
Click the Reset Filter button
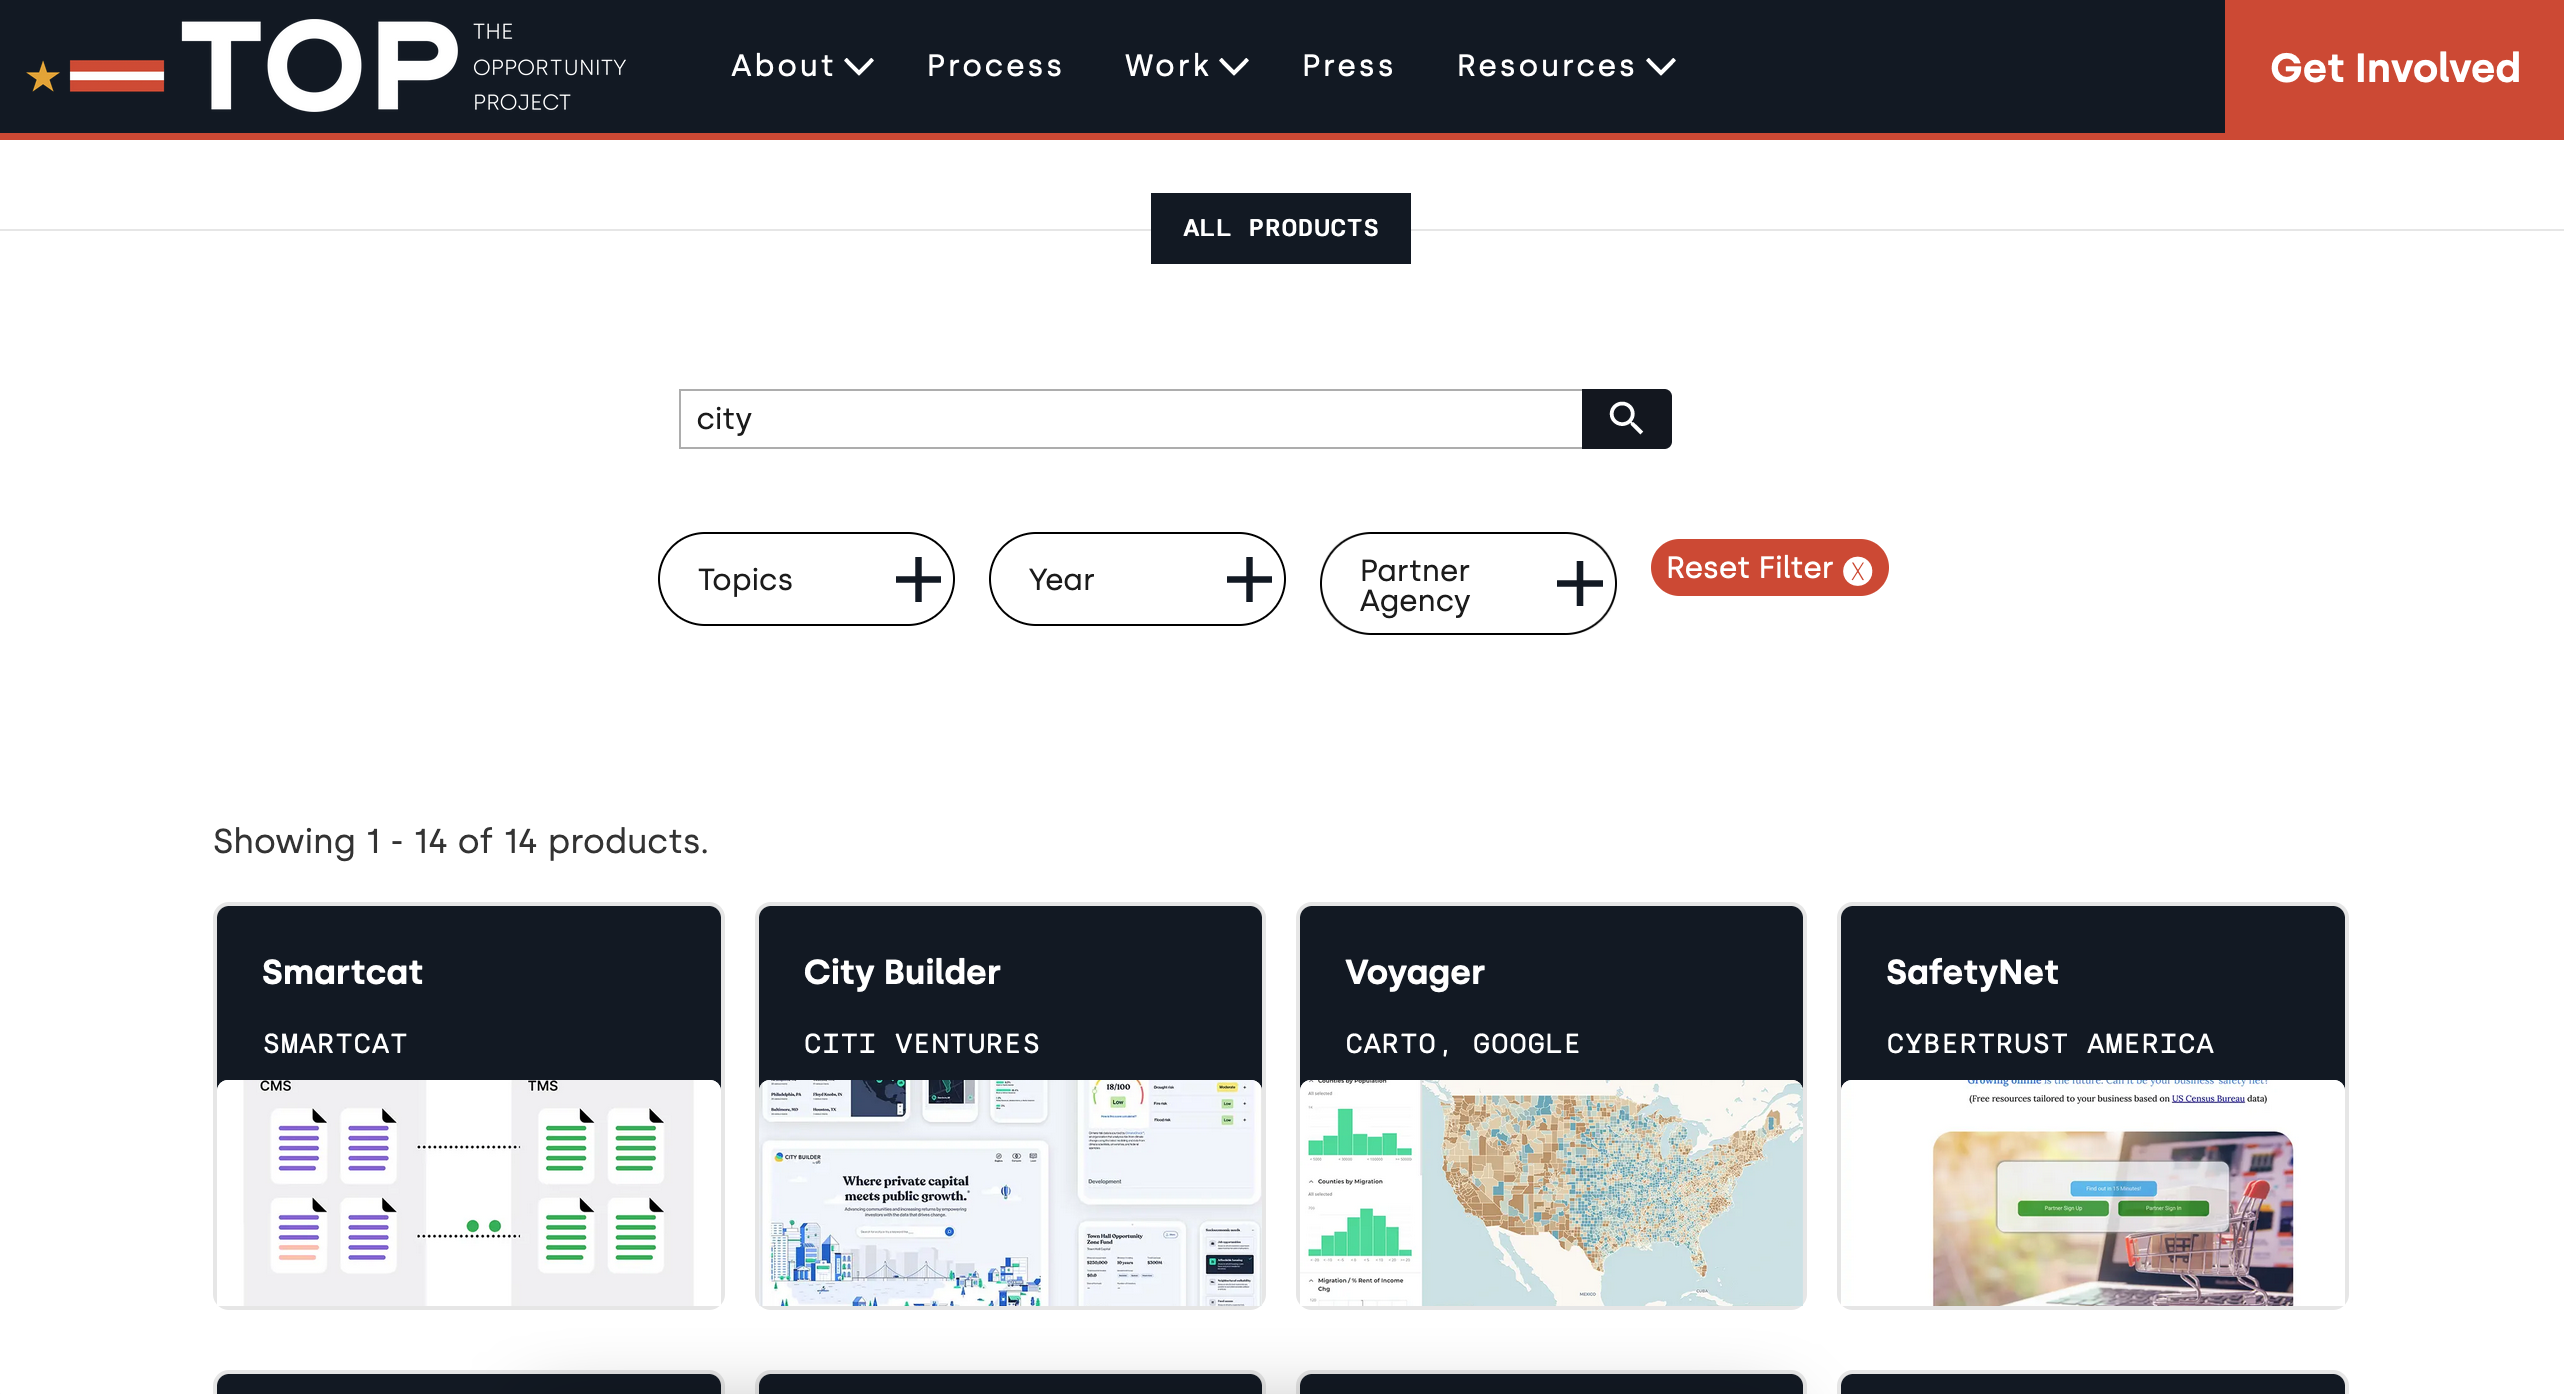(x=1769, y=568)
